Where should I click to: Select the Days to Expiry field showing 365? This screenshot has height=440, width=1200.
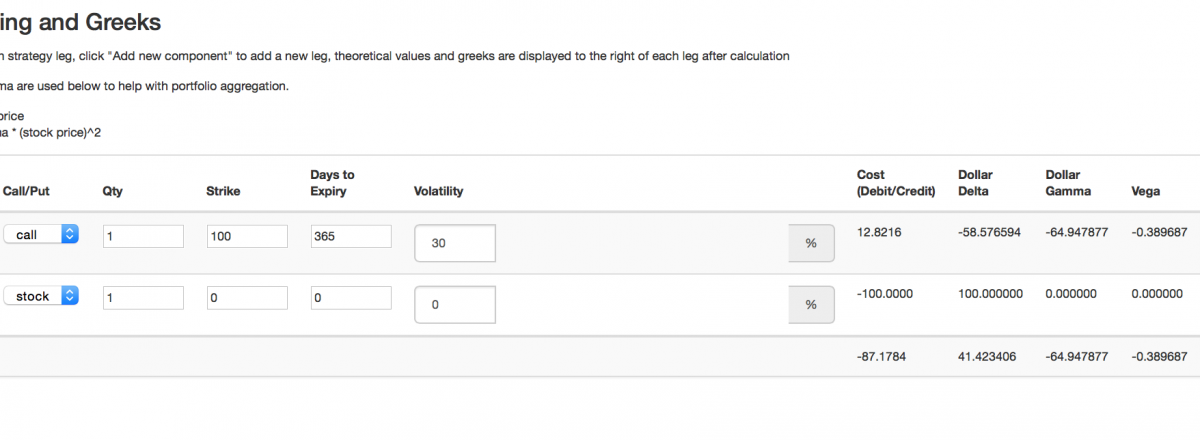(x=350, y=236)
